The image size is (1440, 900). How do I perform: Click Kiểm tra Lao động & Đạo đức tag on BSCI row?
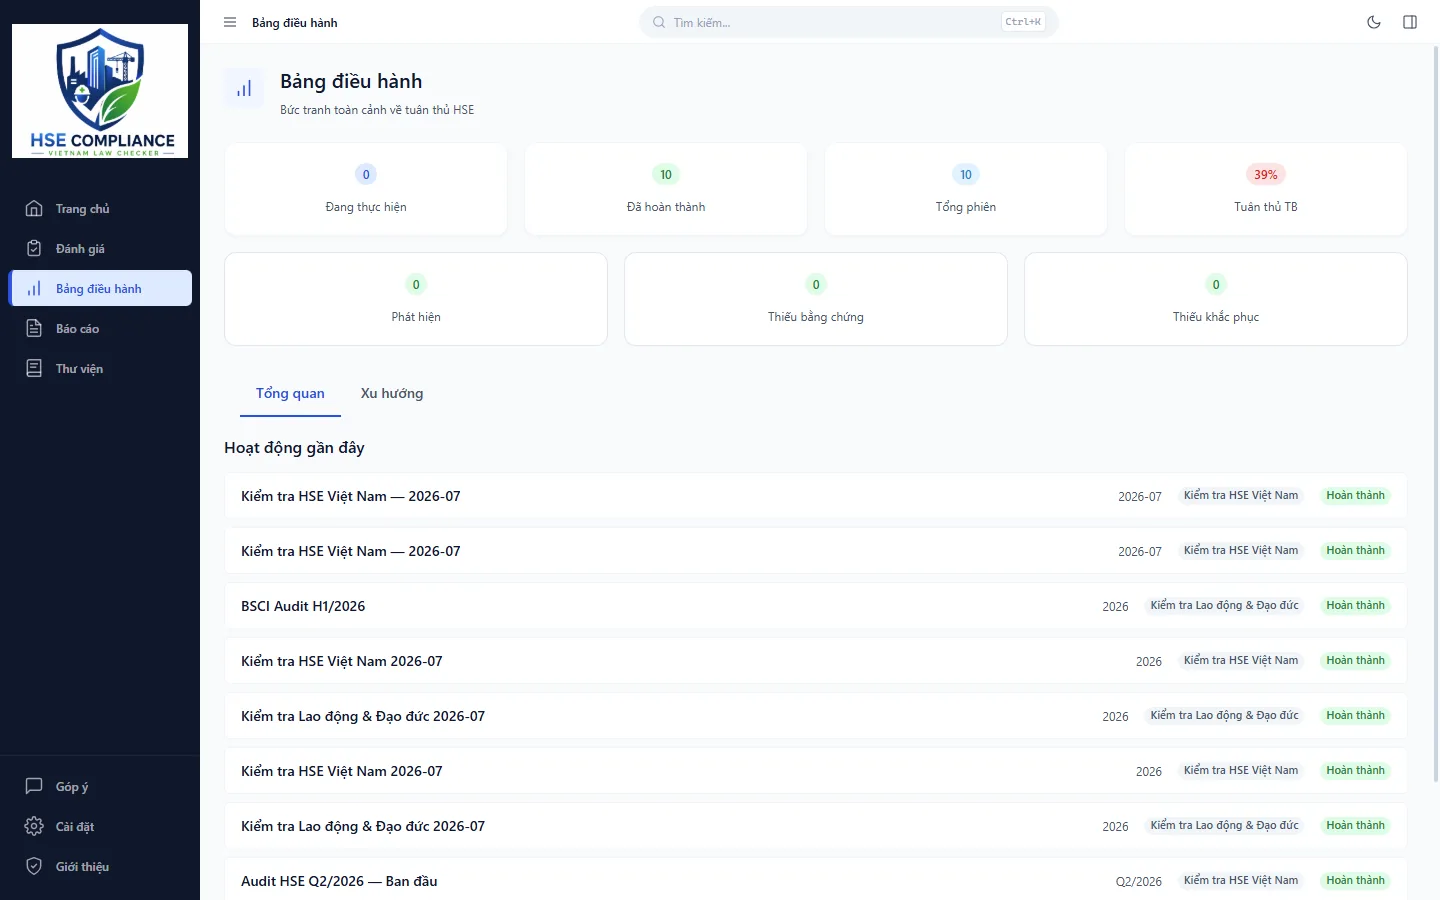tap(1224, 606)
